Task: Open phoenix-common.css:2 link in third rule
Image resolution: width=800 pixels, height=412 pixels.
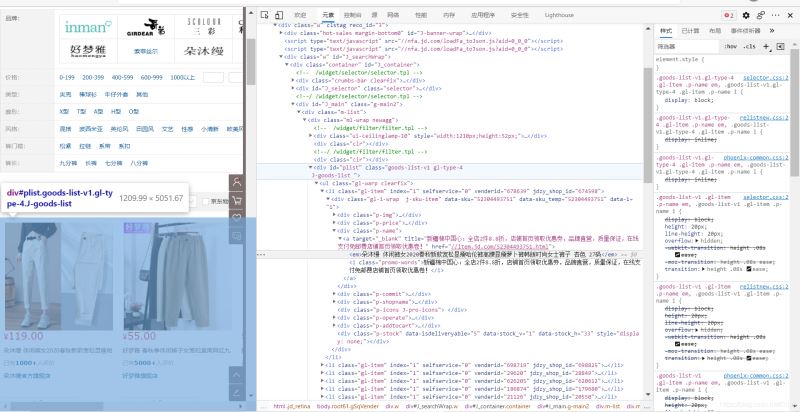Action: (756, 158)
